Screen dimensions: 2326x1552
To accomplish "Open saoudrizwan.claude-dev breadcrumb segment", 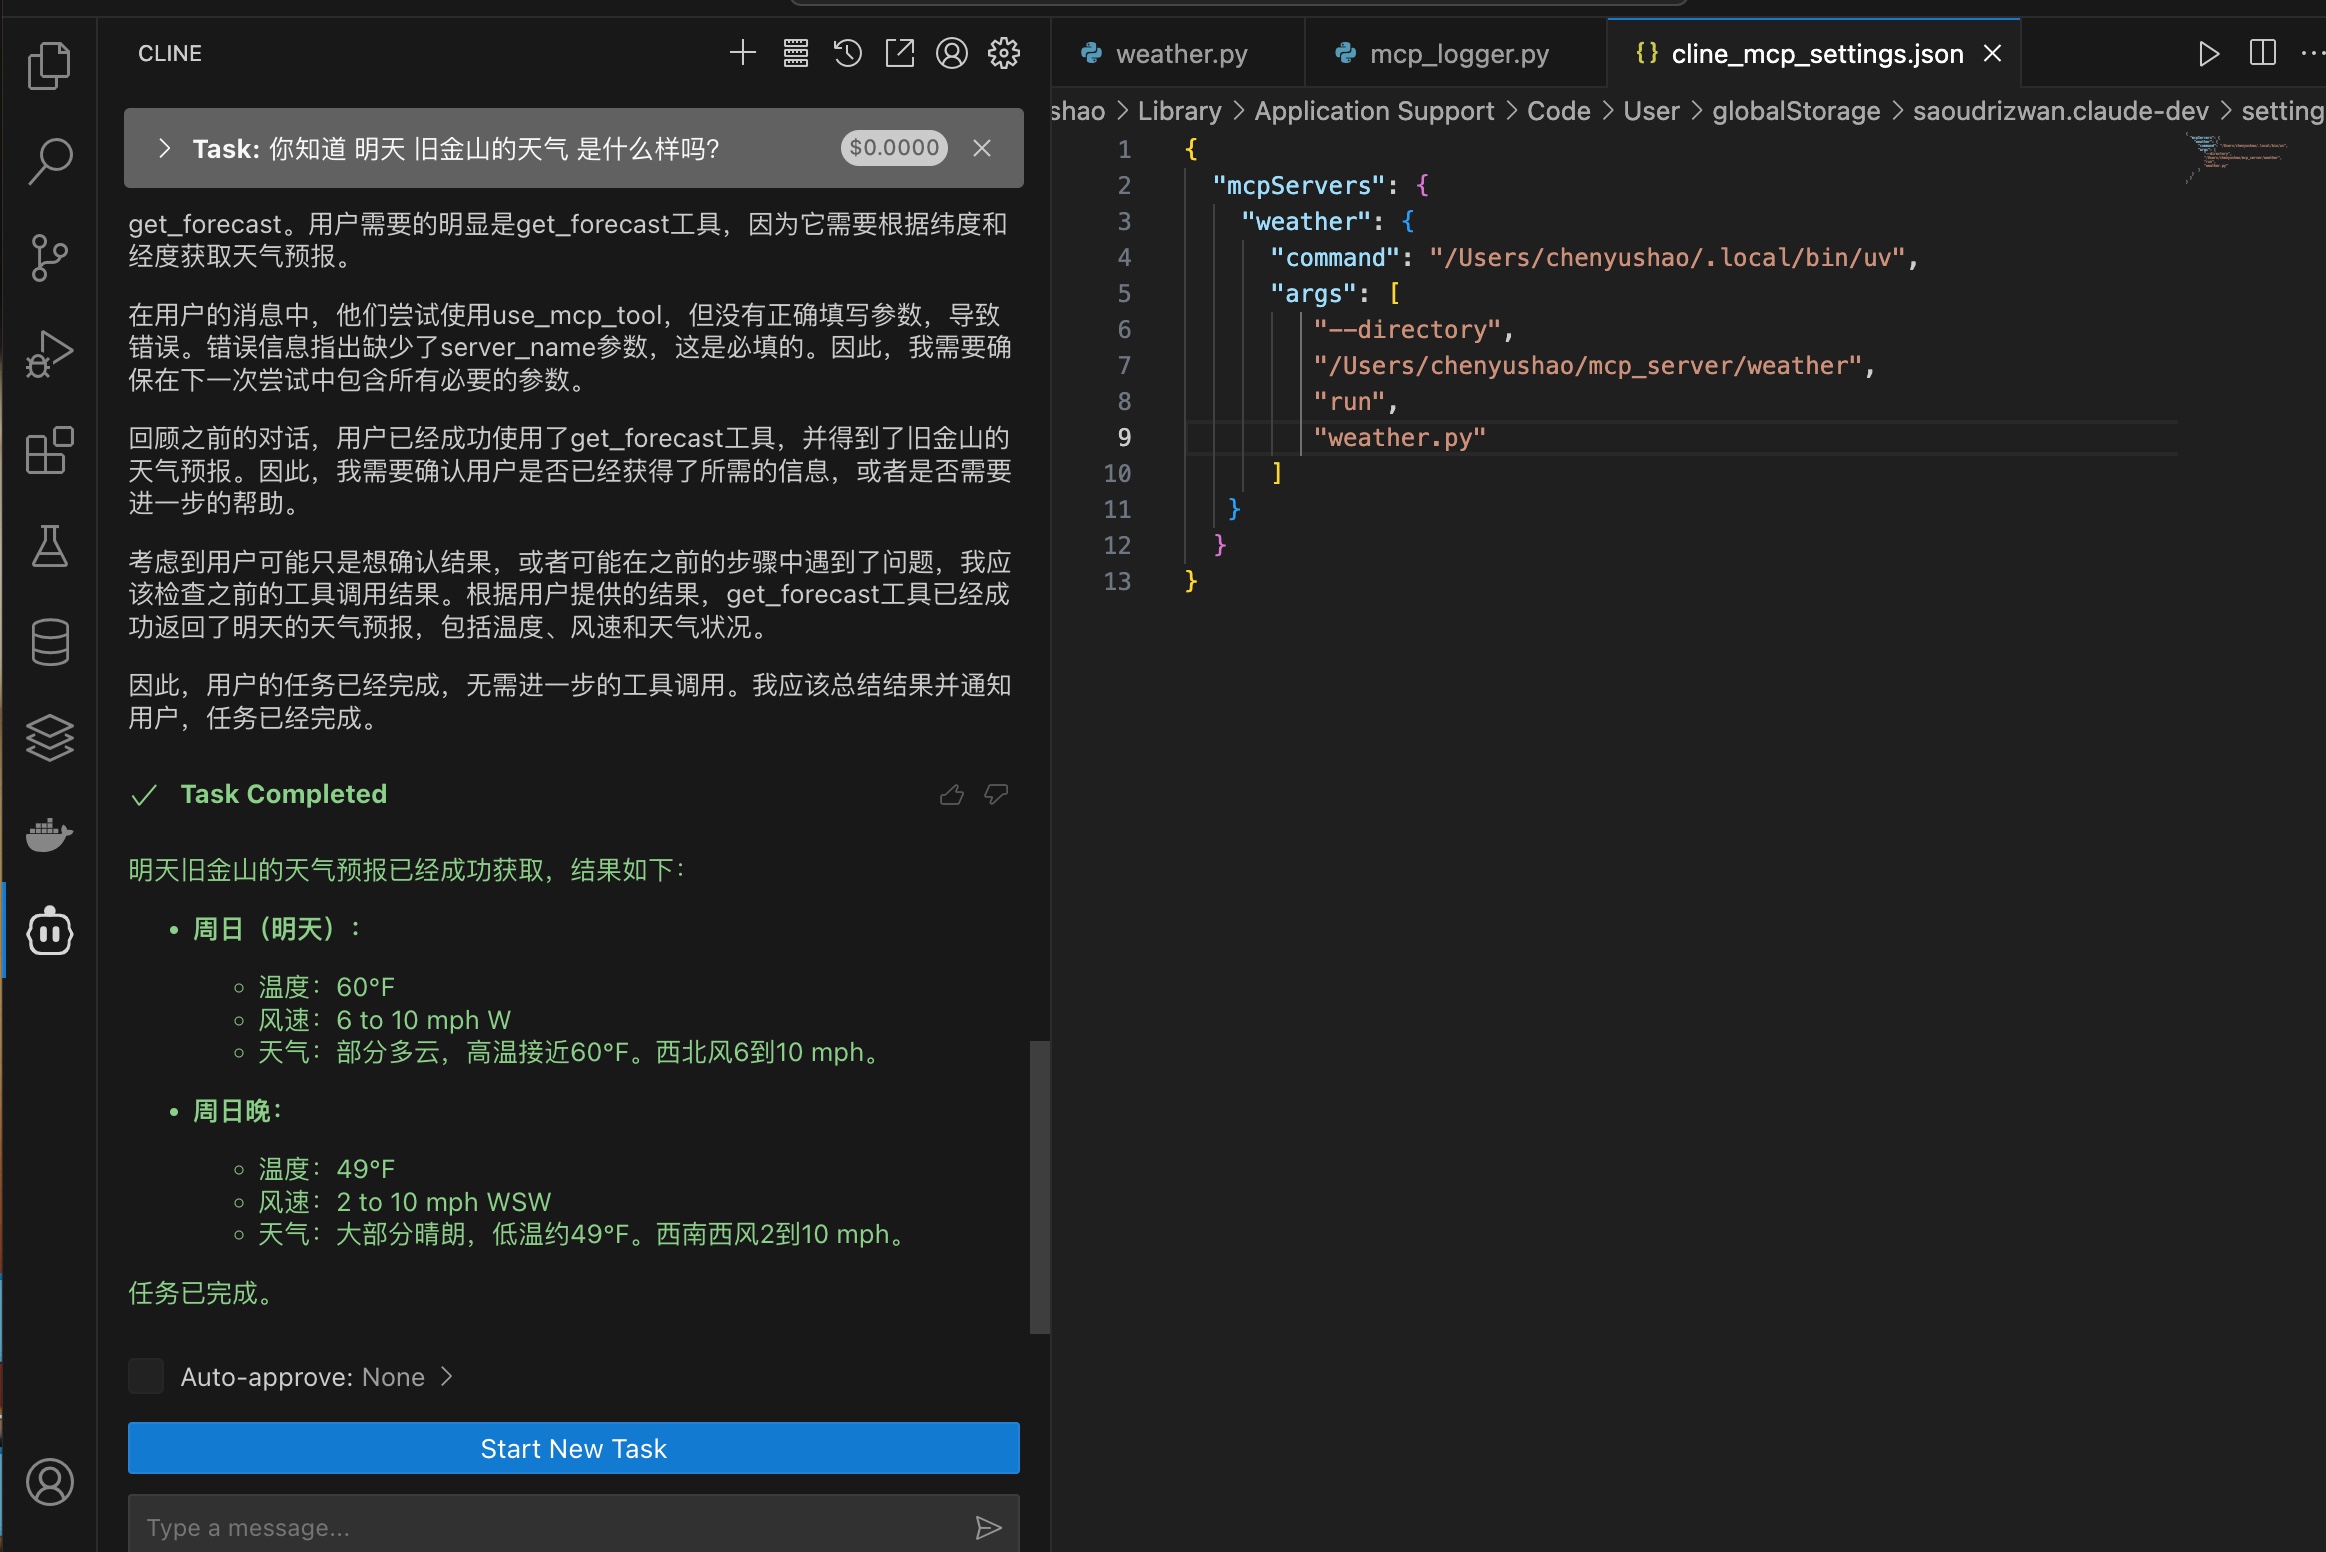I will pos(2060,111).
